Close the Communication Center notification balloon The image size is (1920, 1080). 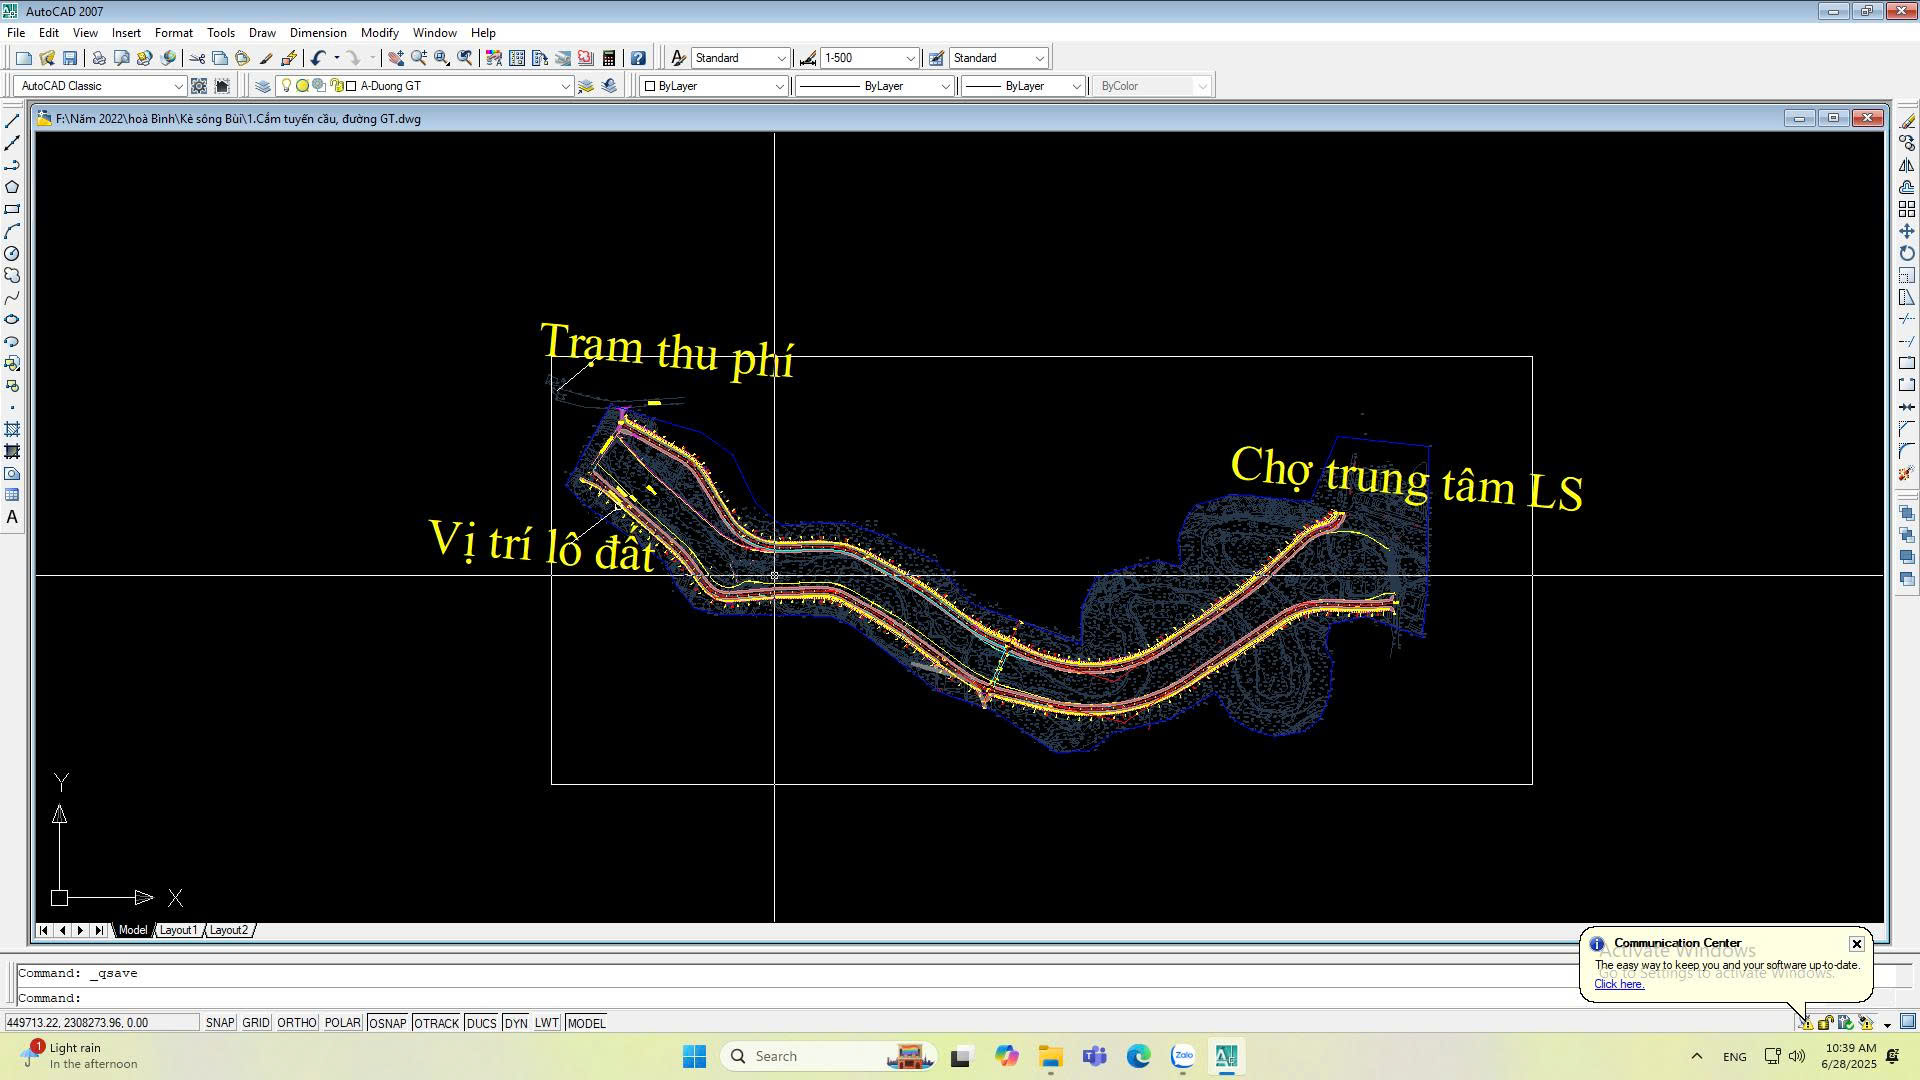coord(1856,944)
